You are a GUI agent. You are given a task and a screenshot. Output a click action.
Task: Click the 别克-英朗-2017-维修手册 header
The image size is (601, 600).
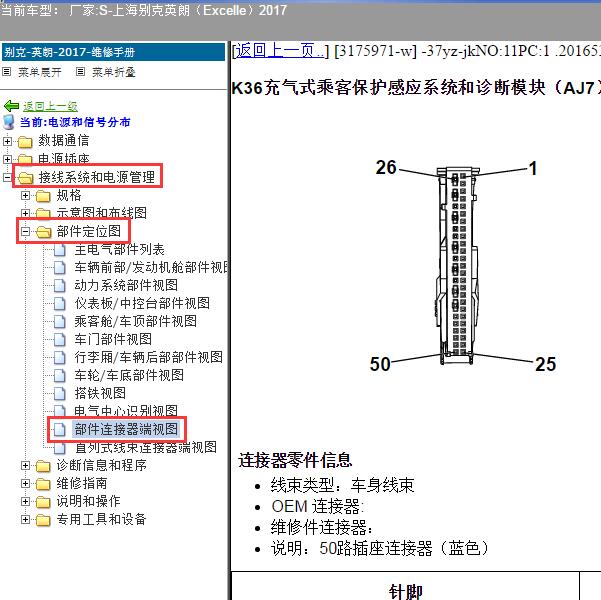(113, 52)
